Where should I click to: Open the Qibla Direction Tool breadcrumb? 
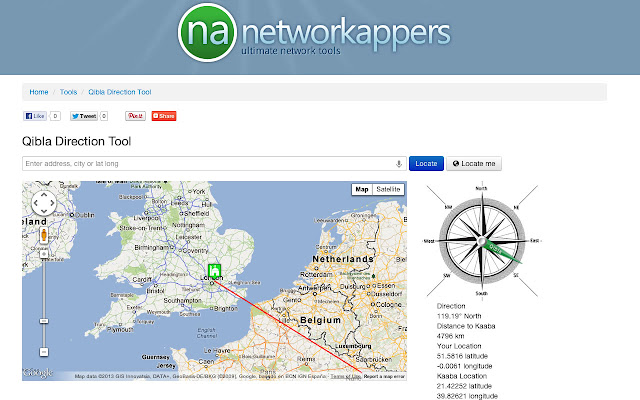pyautogui.click(x=120, y=92)
